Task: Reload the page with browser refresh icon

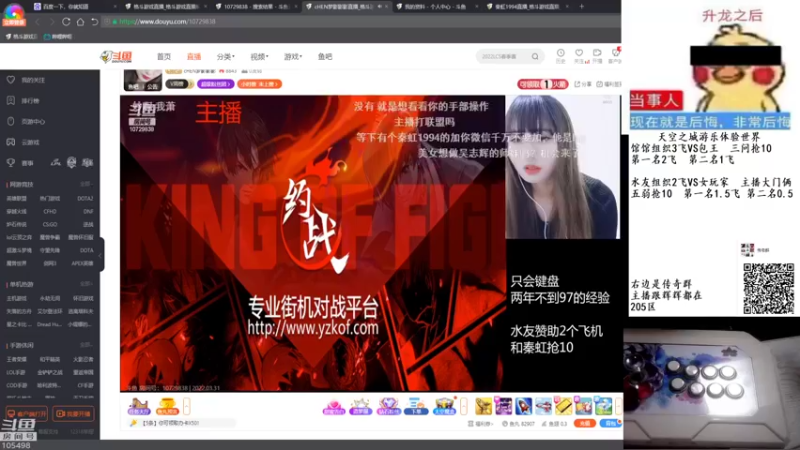Action: [x=66, y=22]
